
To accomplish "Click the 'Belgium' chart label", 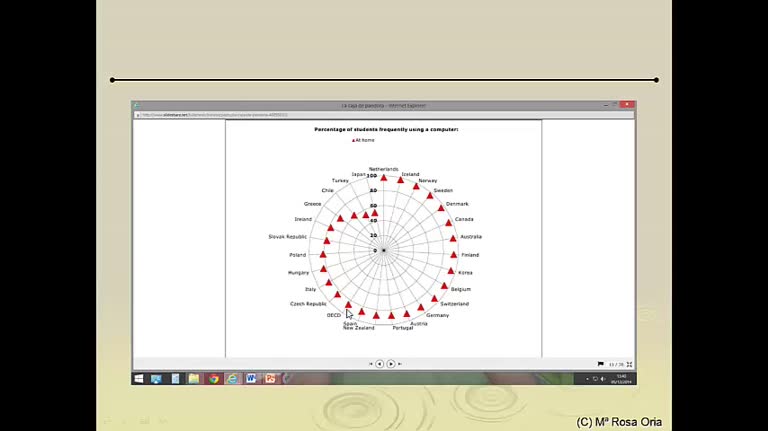I will coord(461,289).
